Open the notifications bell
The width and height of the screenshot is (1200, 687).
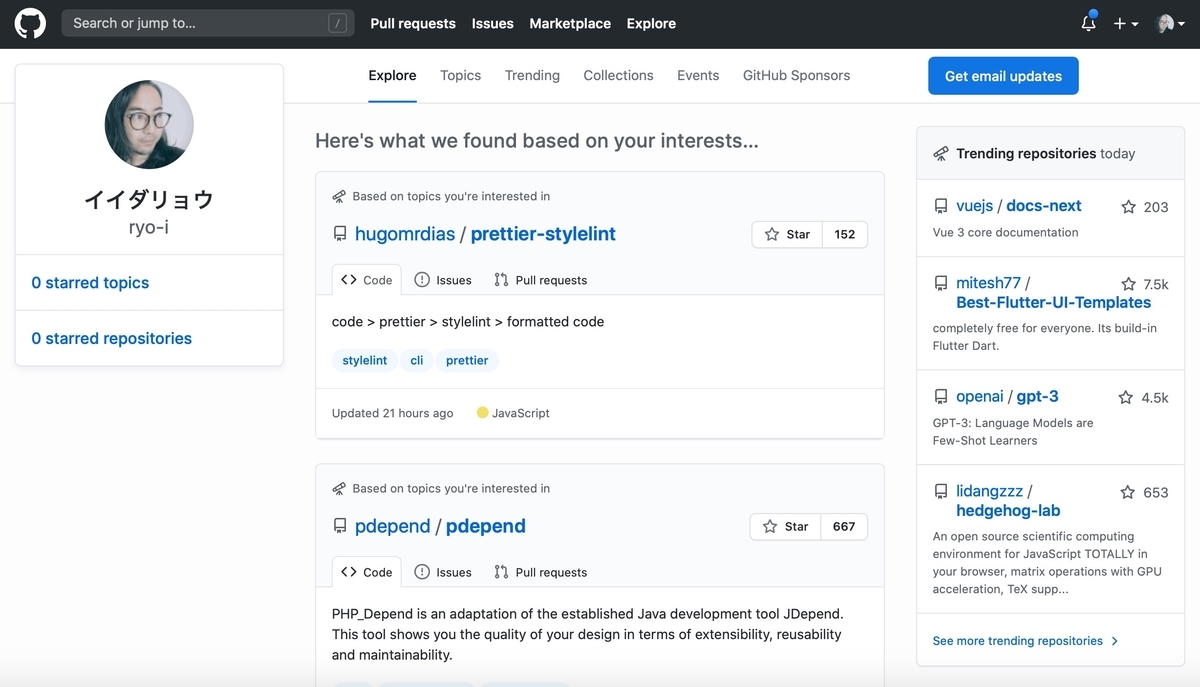[x=1089, y=22]
